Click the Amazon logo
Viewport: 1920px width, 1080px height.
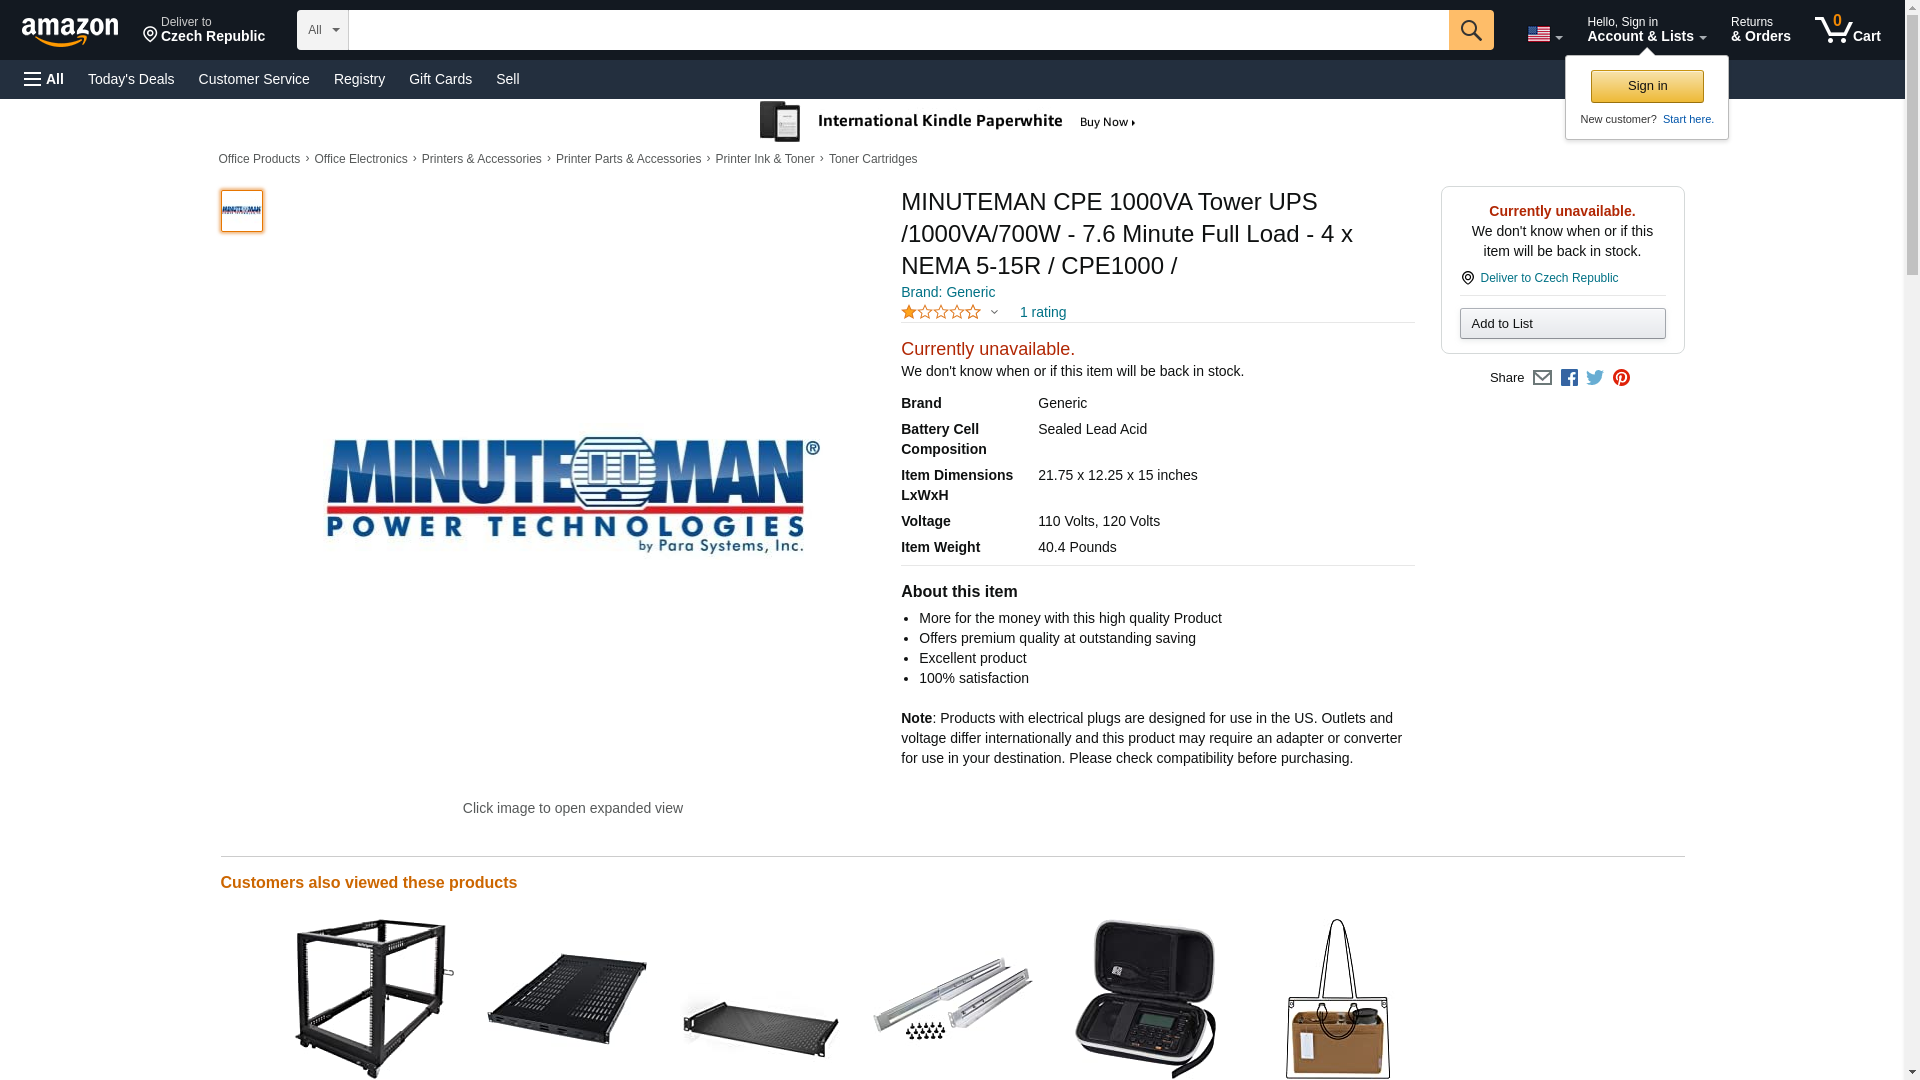(x=70, y=30)
